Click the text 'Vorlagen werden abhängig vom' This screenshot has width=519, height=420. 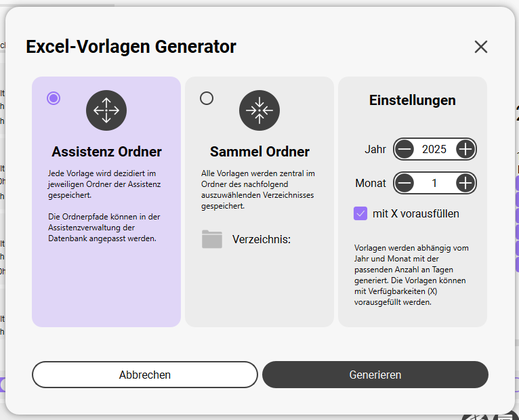[411, 248]
